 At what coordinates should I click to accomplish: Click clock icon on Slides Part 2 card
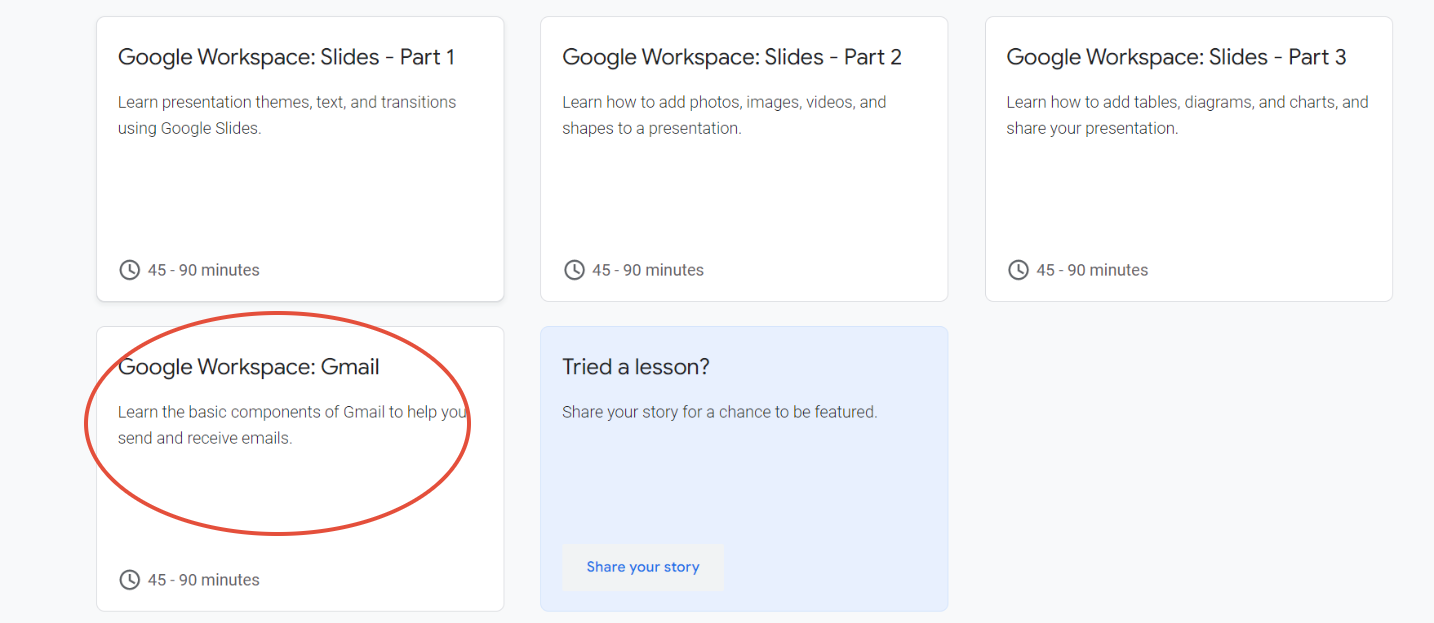coord(574,270)
